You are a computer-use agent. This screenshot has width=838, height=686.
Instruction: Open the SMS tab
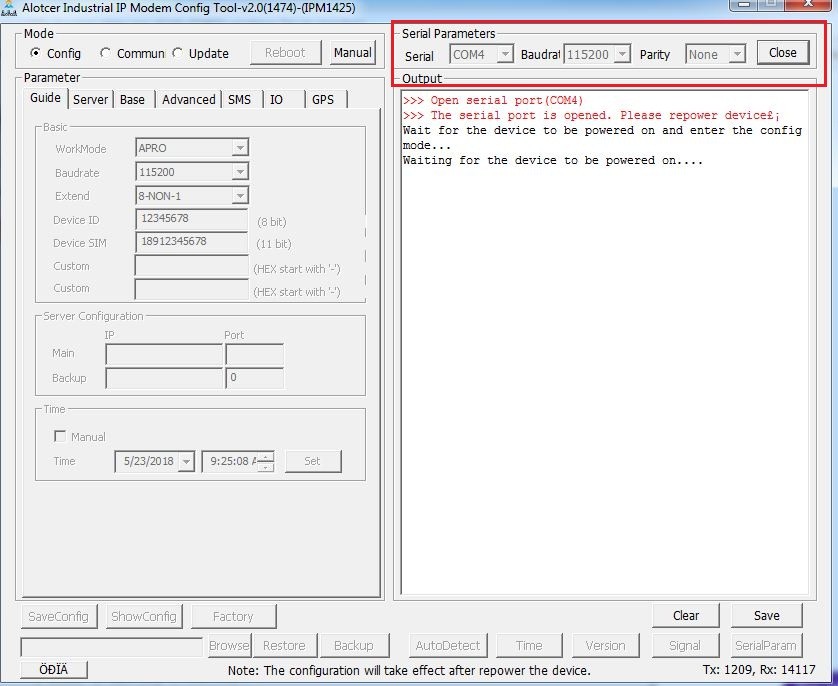(239, 99)
